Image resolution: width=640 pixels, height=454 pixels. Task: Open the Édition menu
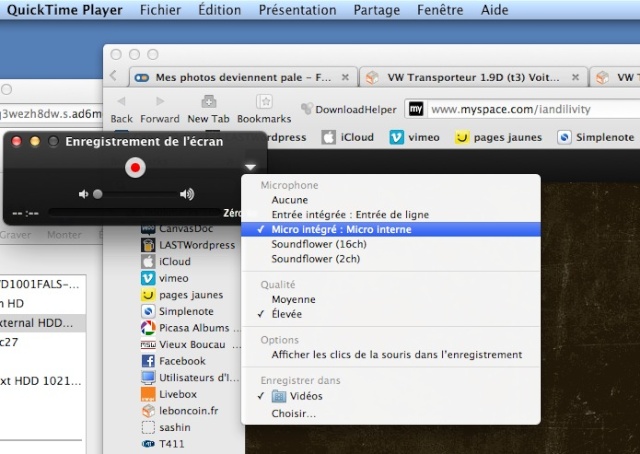pos(220,10)
